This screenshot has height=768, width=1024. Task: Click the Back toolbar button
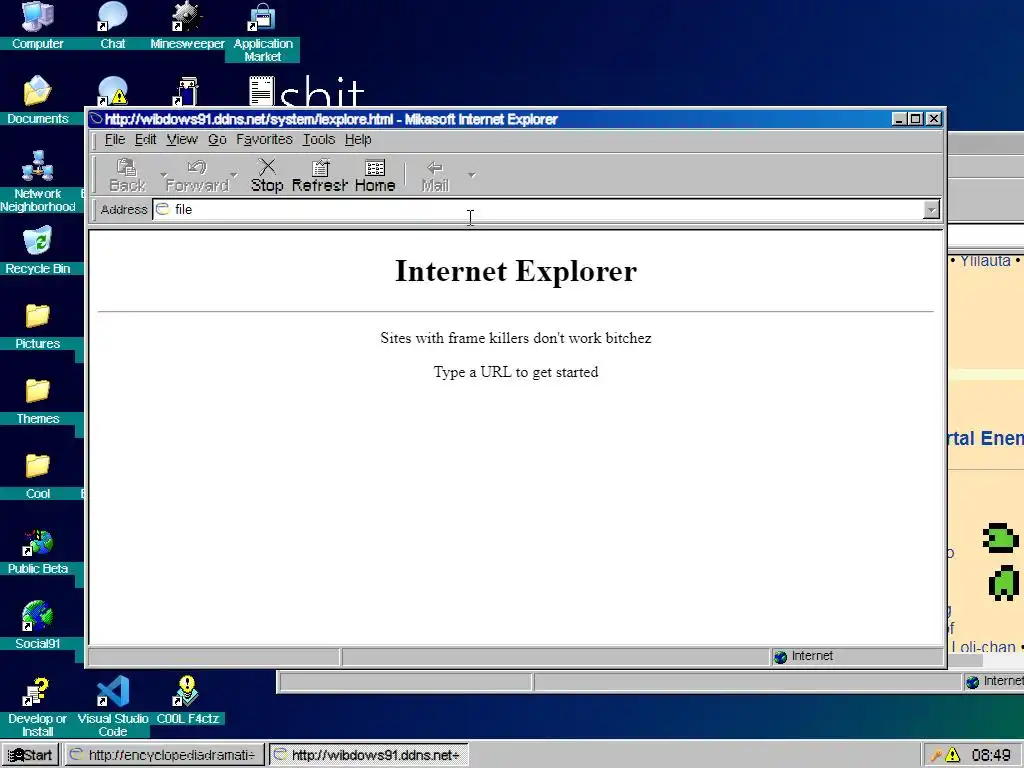[x=127, y=176]
